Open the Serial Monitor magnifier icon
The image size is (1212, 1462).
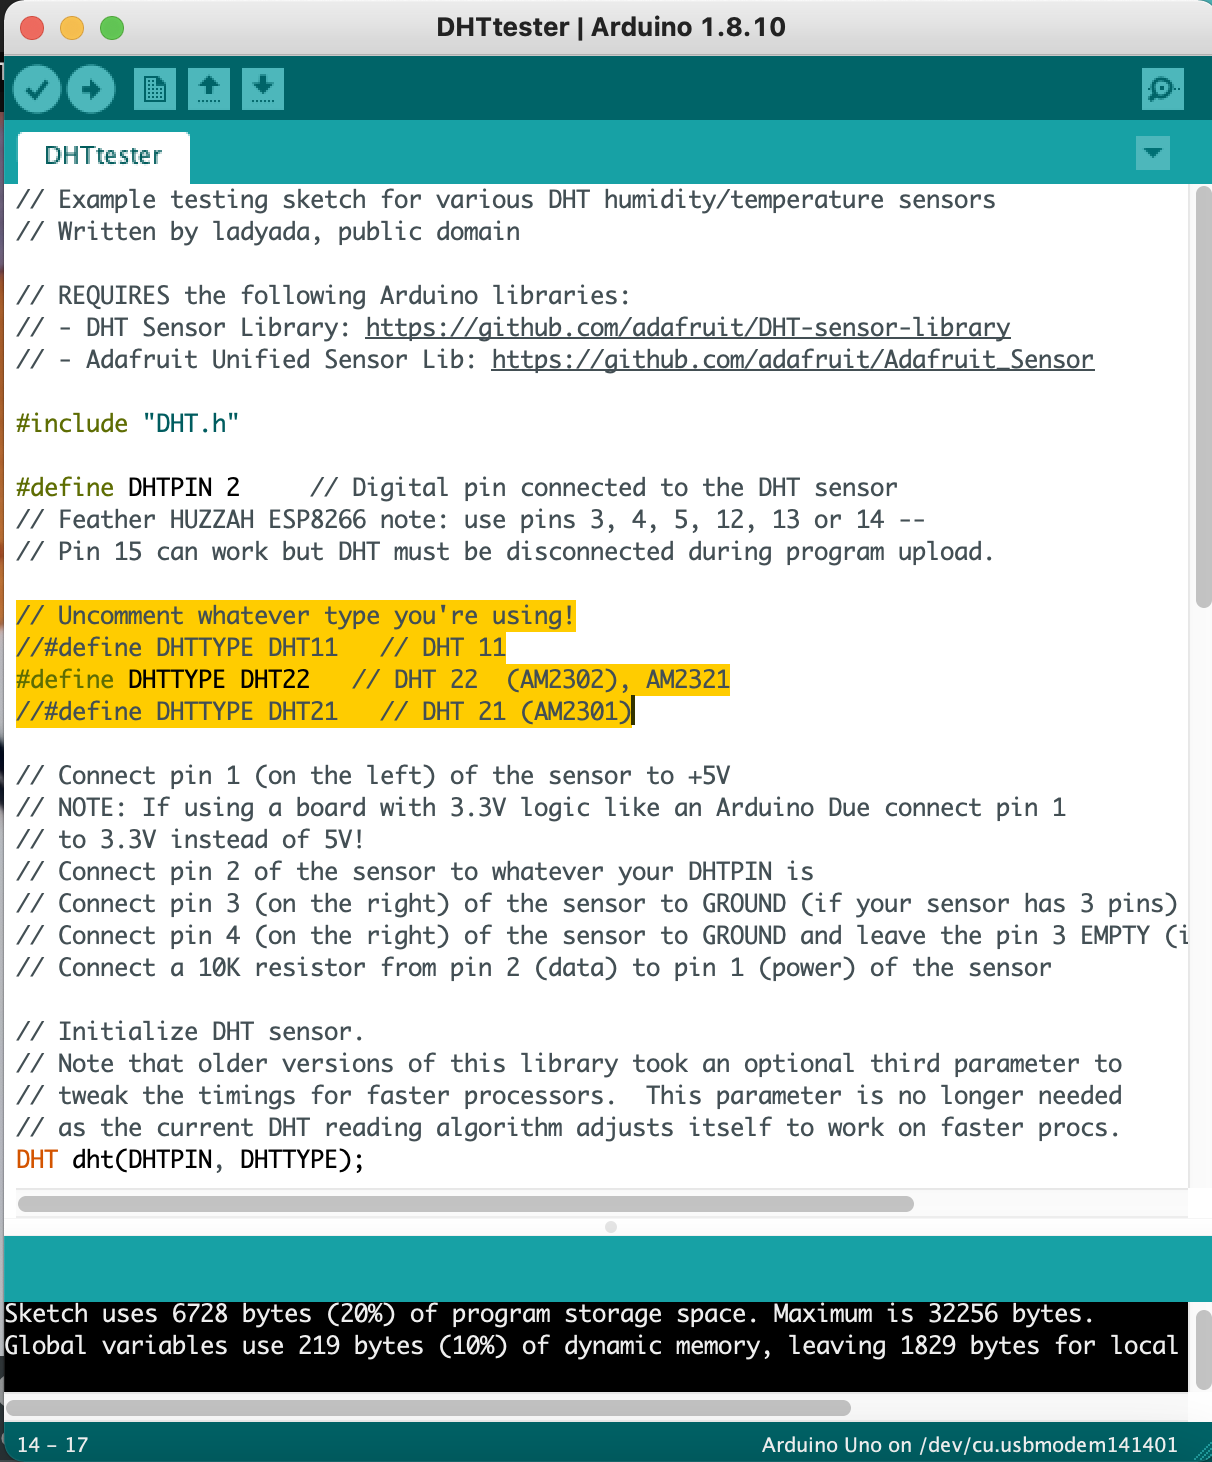(1163, 90)
